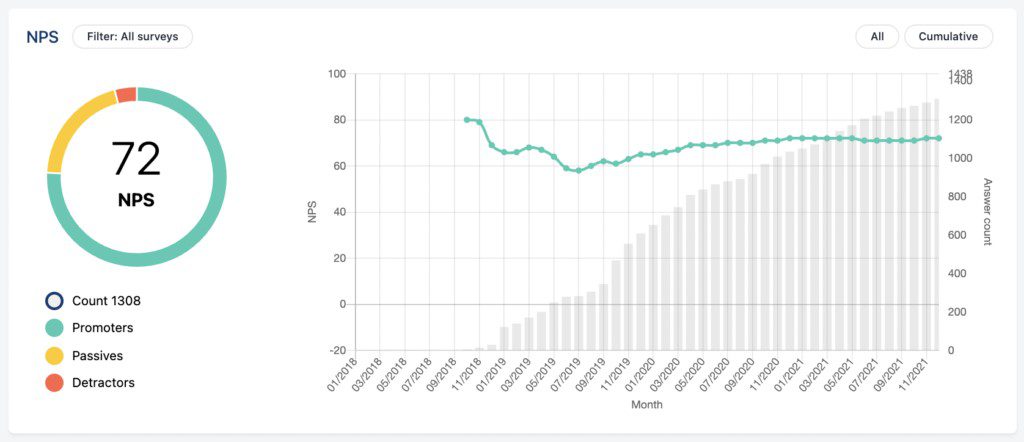Select the last data point on the NPS line

click(938, 138)
